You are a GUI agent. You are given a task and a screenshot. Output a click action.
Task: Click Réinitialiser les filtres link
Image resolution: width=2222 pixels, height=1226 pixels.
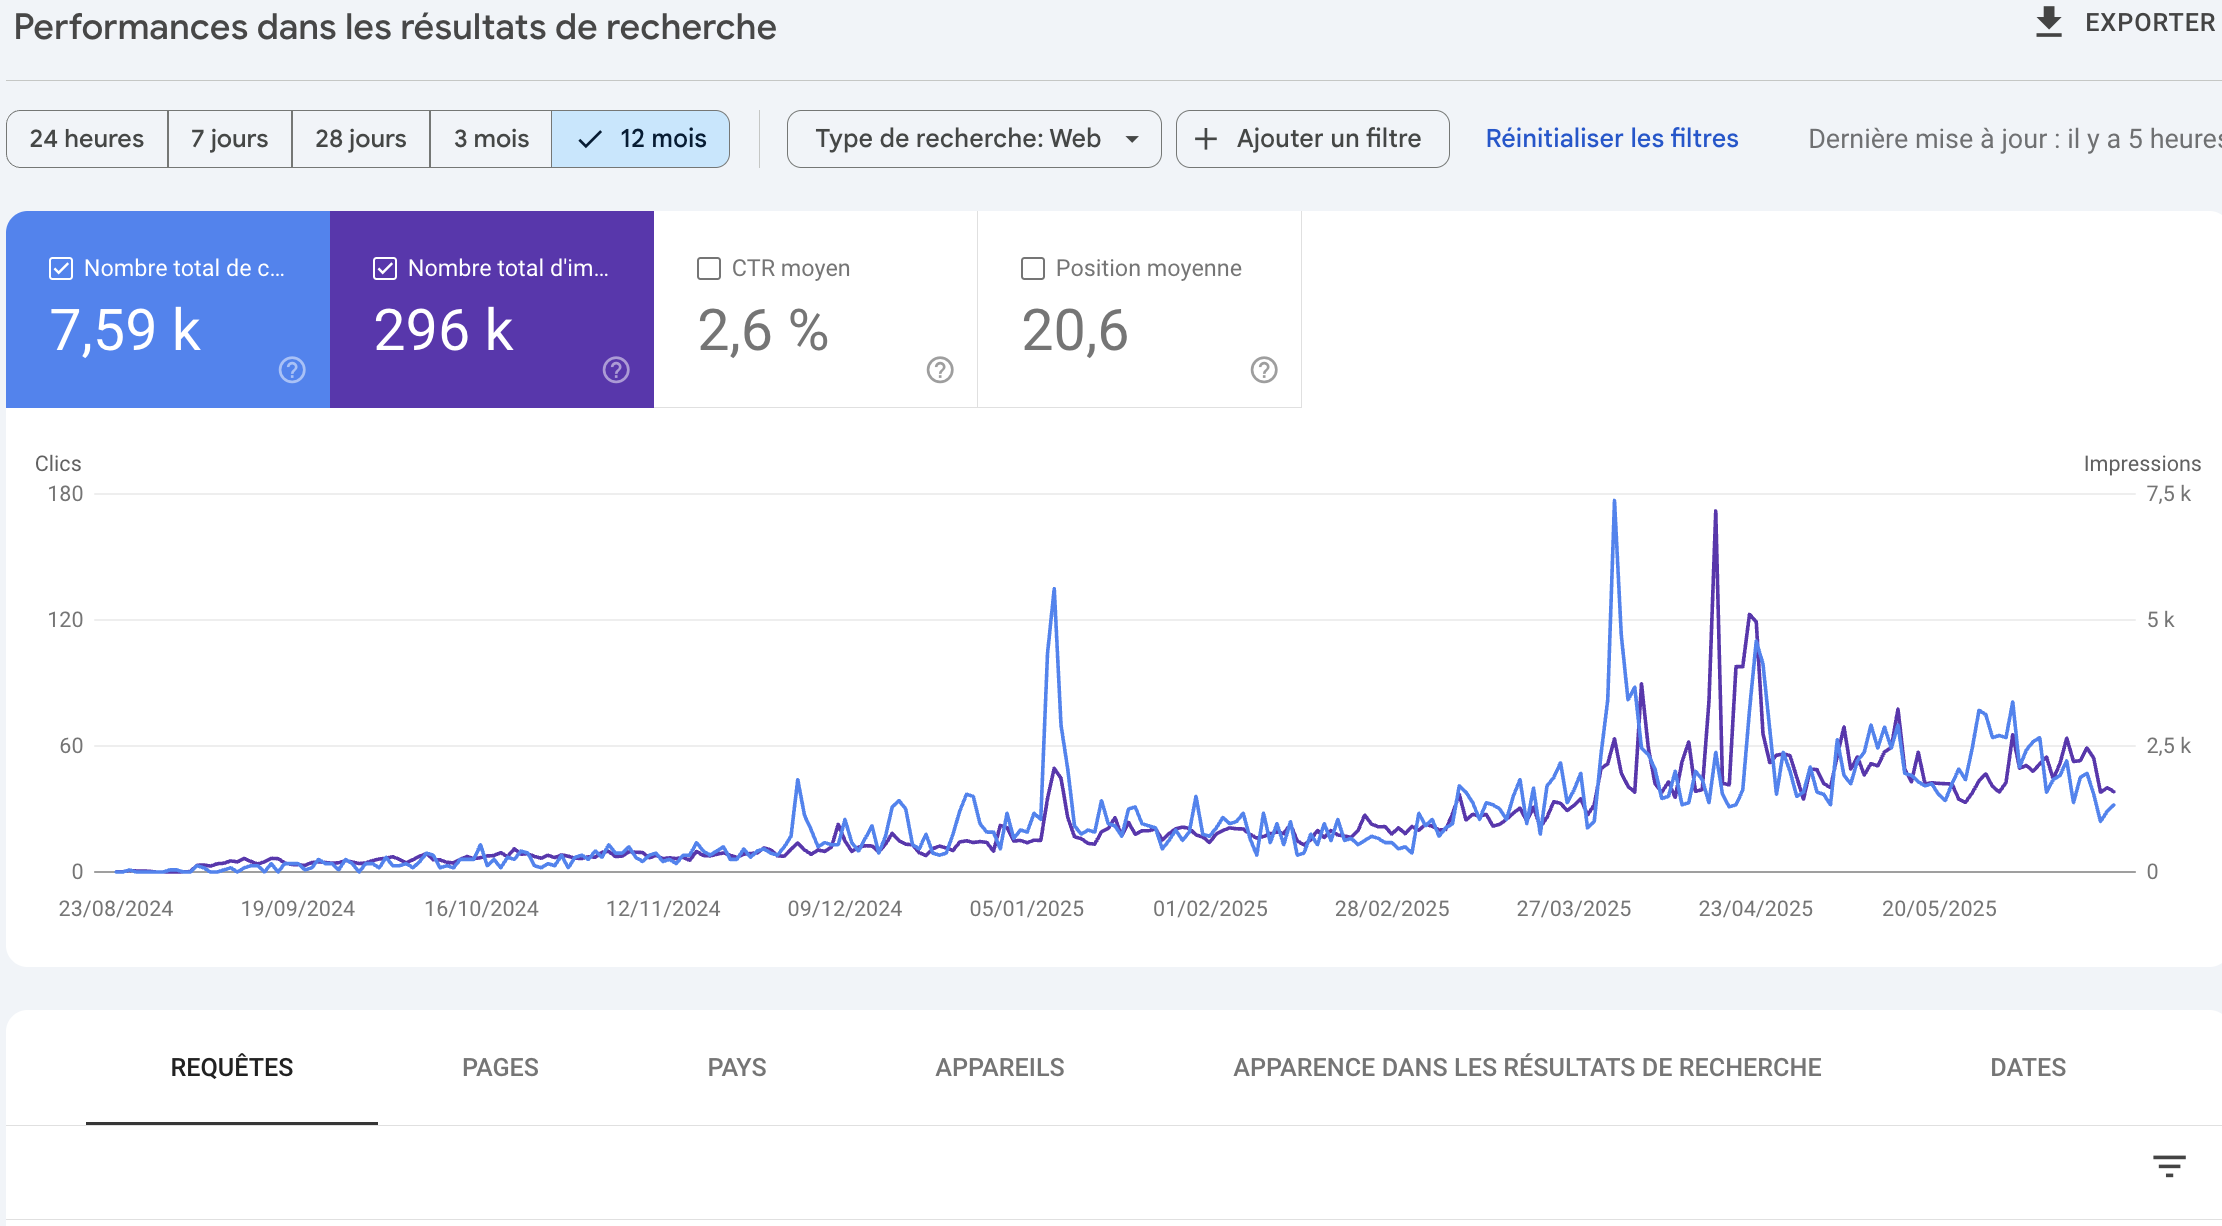1612,139
